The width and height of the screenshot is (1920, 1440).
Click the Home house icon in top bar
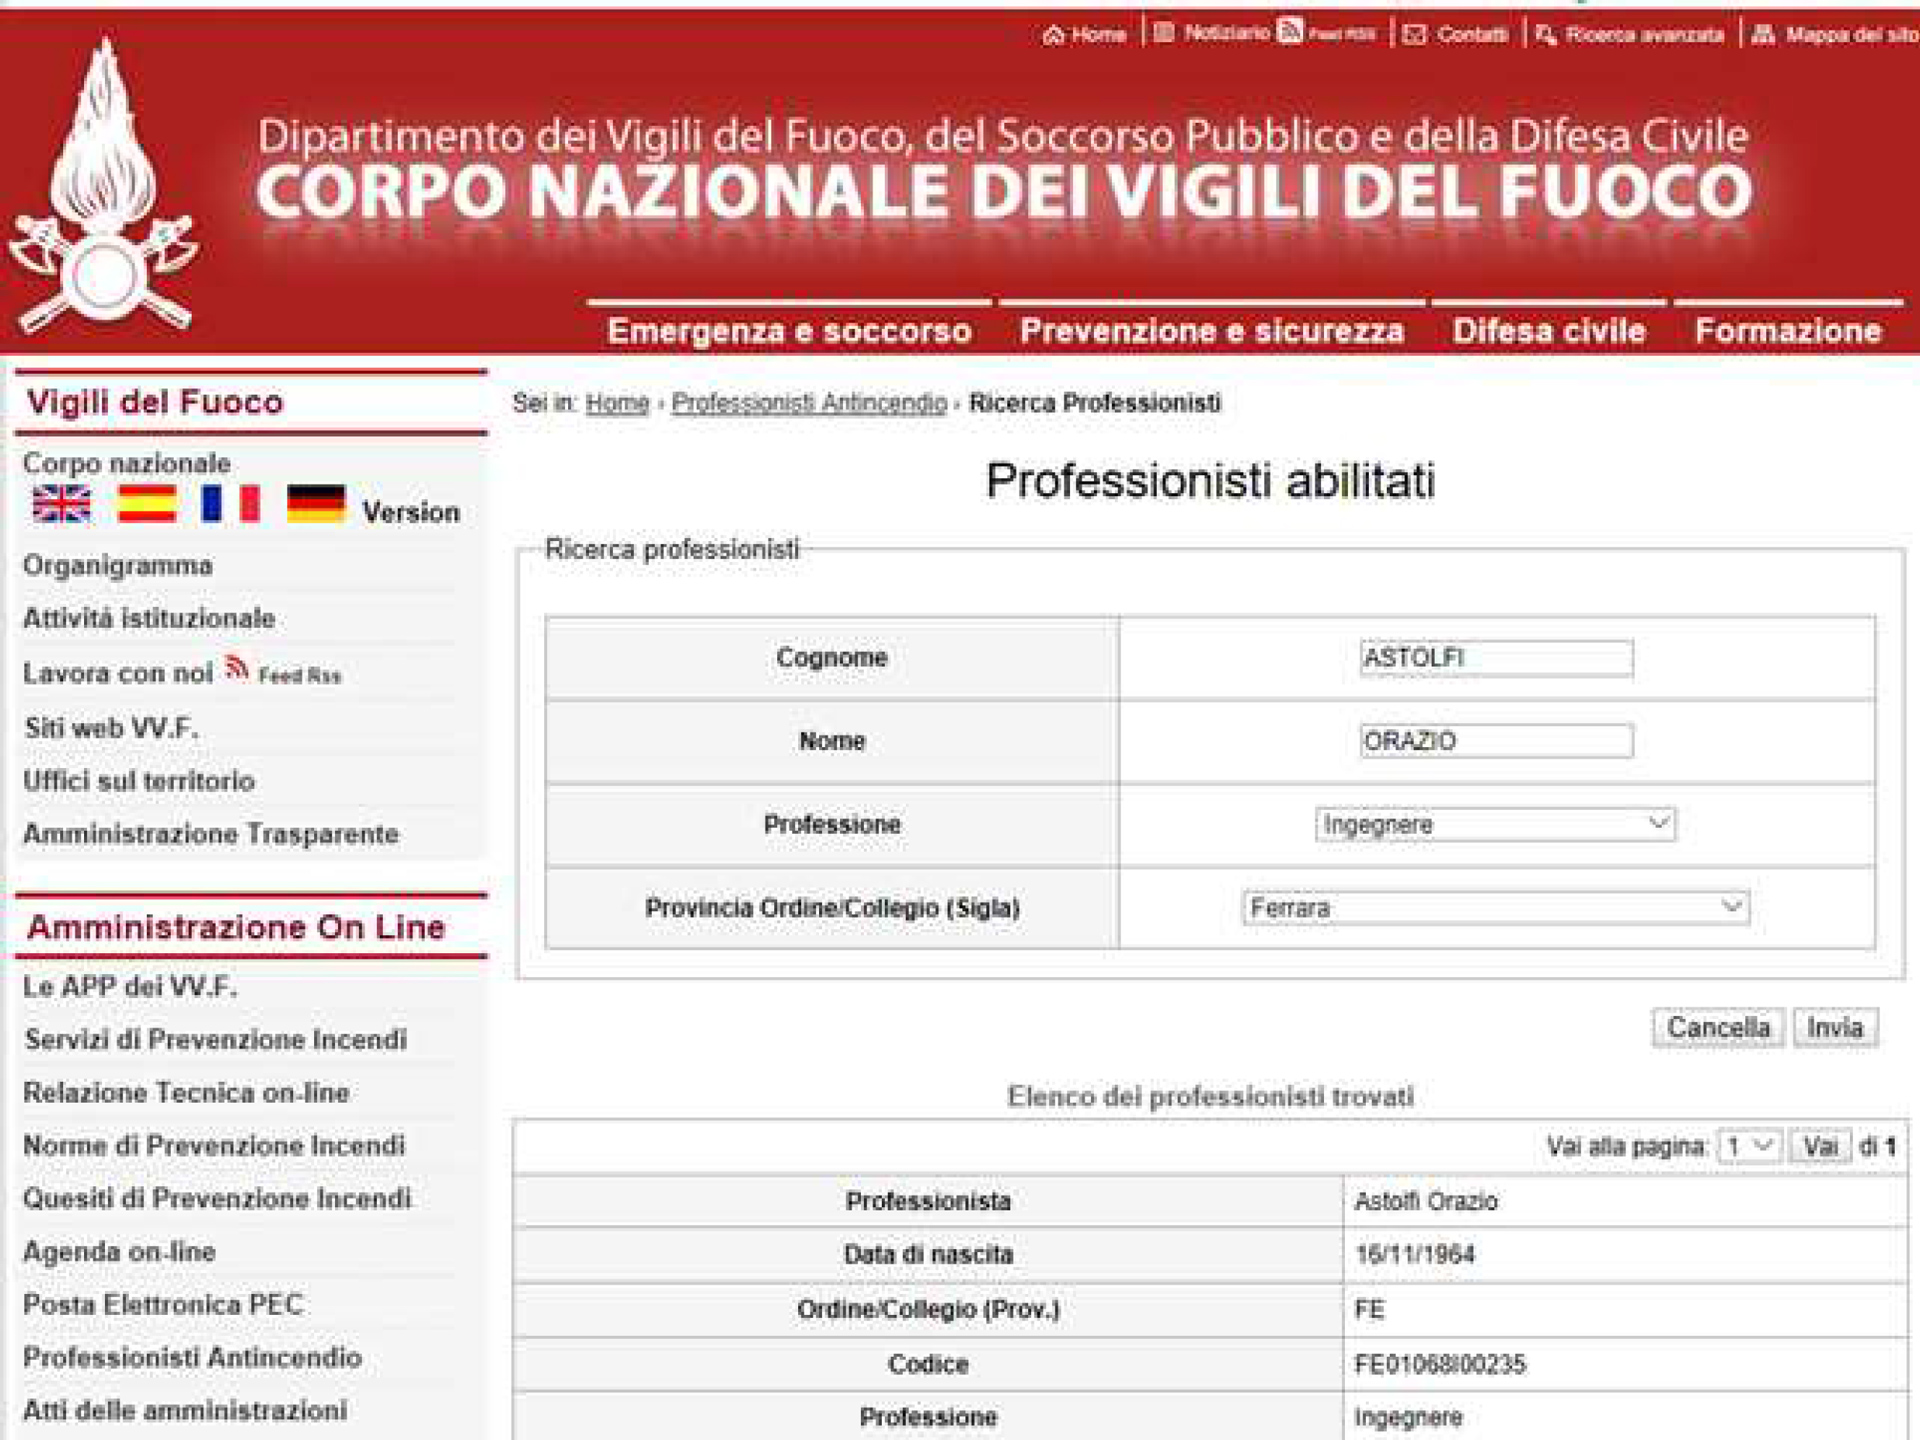[1053, 36]
